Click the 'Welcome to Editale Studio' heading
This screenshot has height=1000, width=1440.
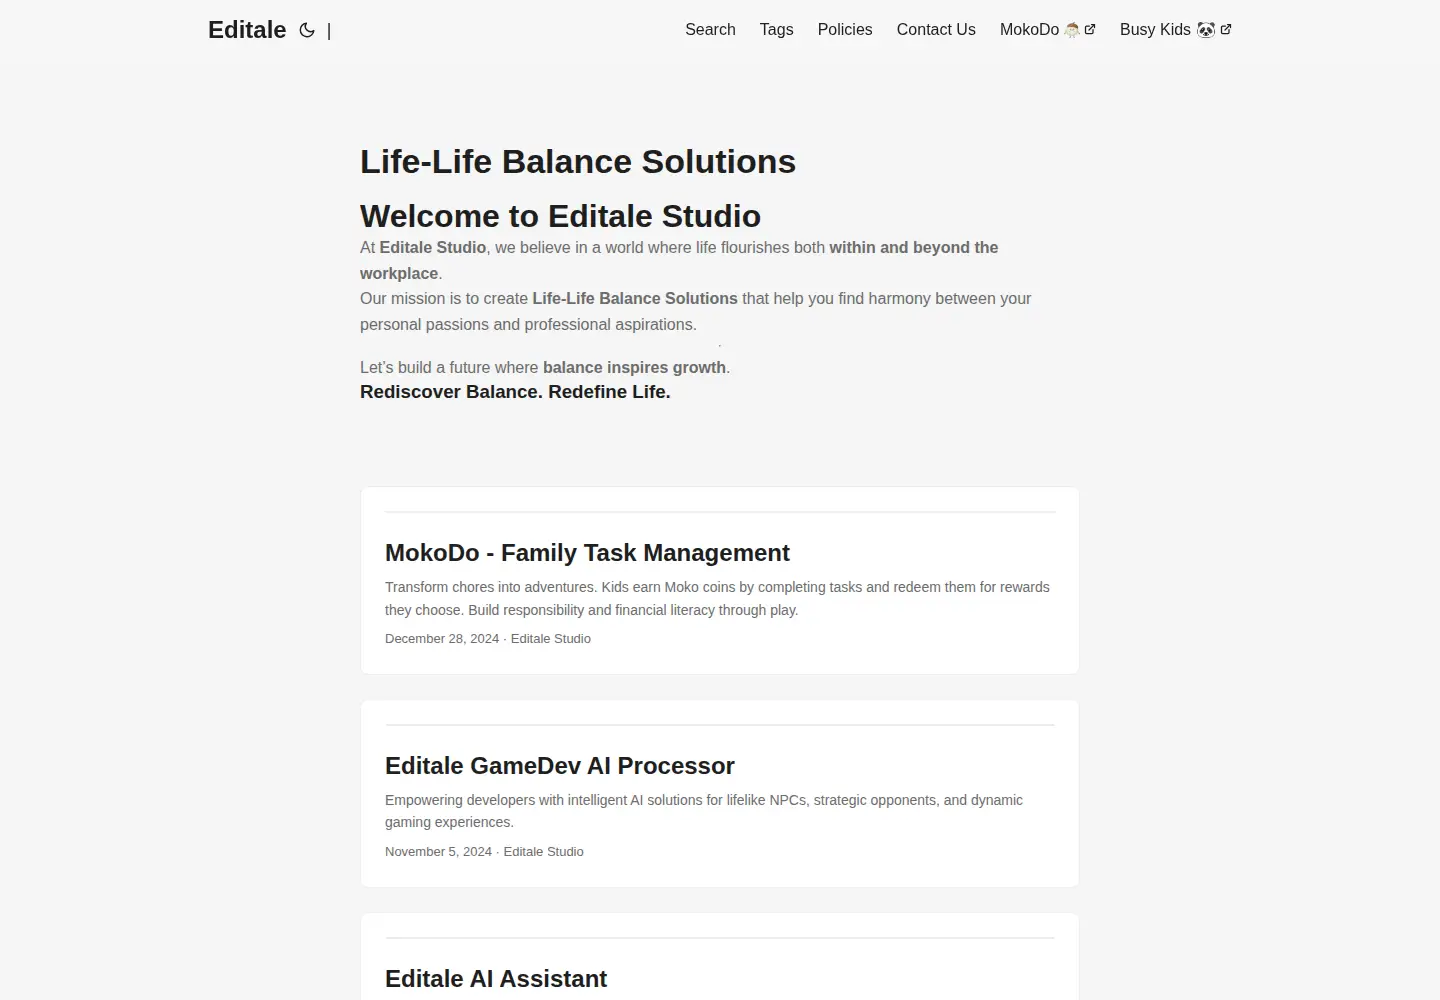(x=560, y=216)
